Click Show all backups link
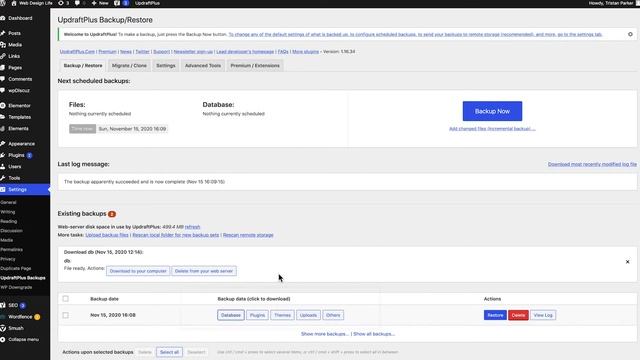Image resolution: width=640 pixels, height=360 pixels. [x=374, y=334]
